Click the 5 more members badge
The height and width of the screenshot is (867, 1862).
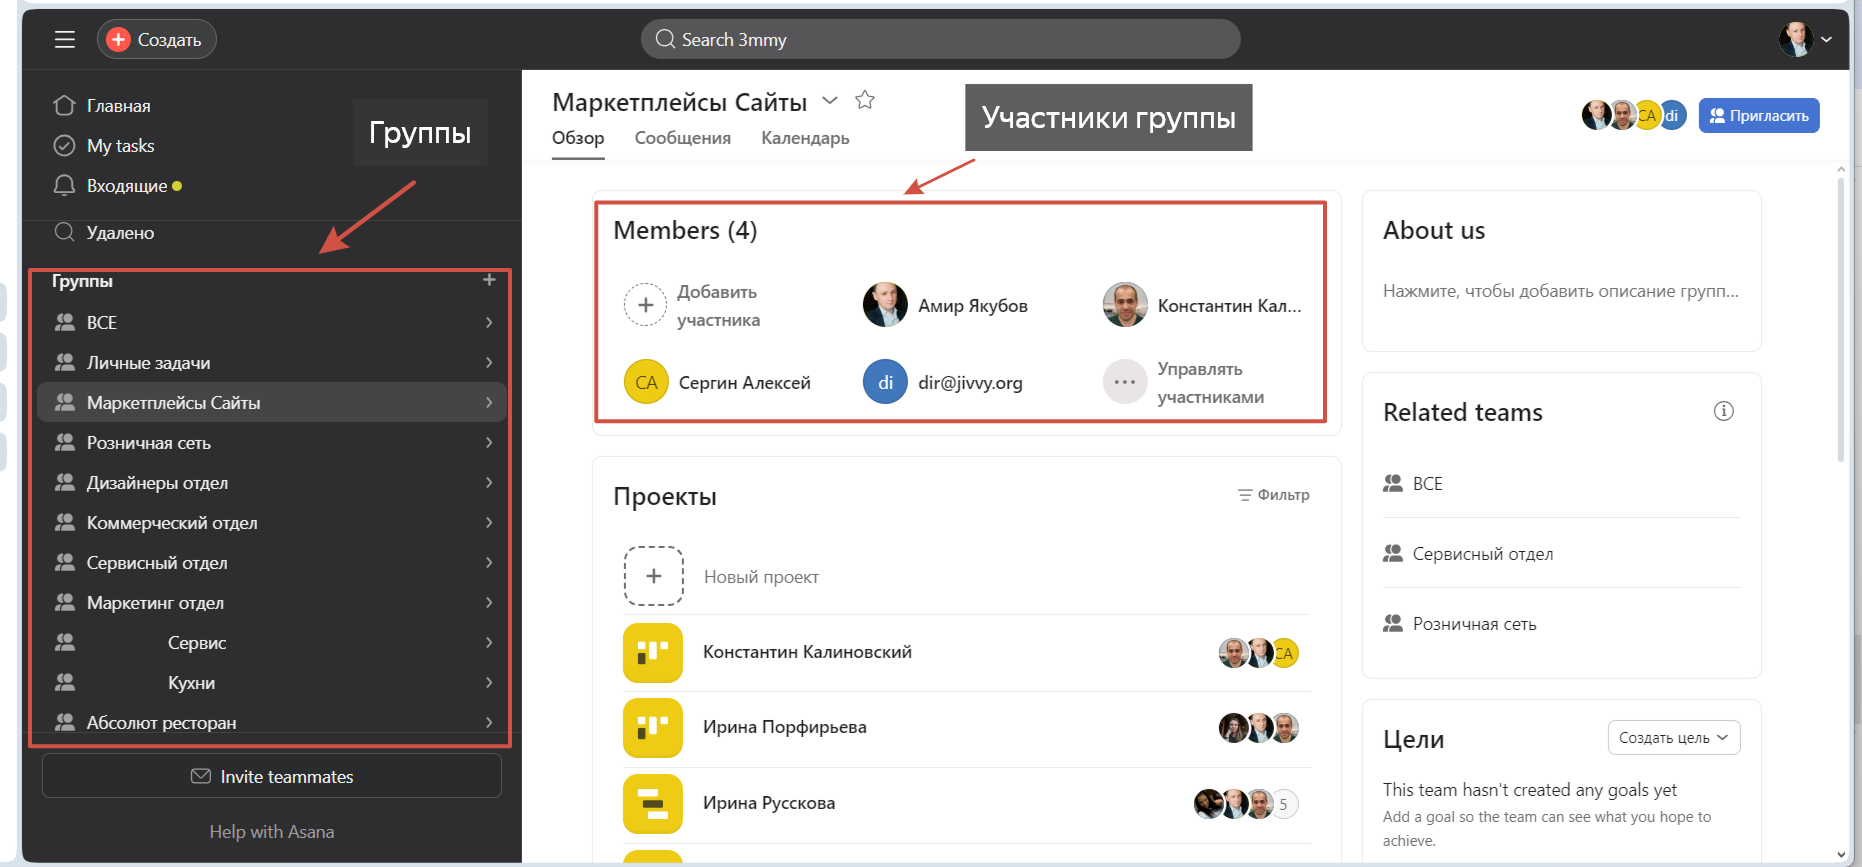tap(1284, 804)
